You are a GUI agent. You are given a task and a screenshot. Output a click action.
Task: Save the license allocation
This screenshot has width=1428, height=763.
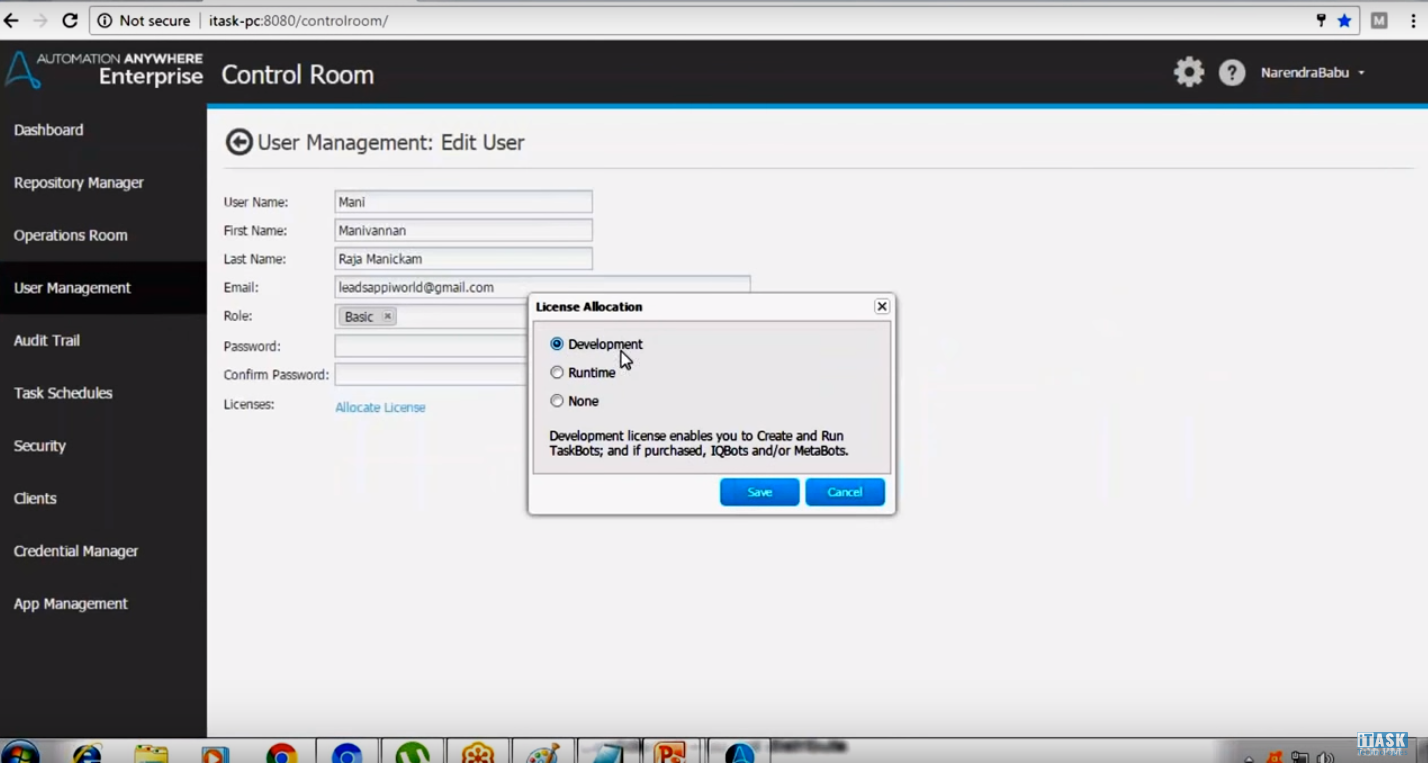pos(759,492)
